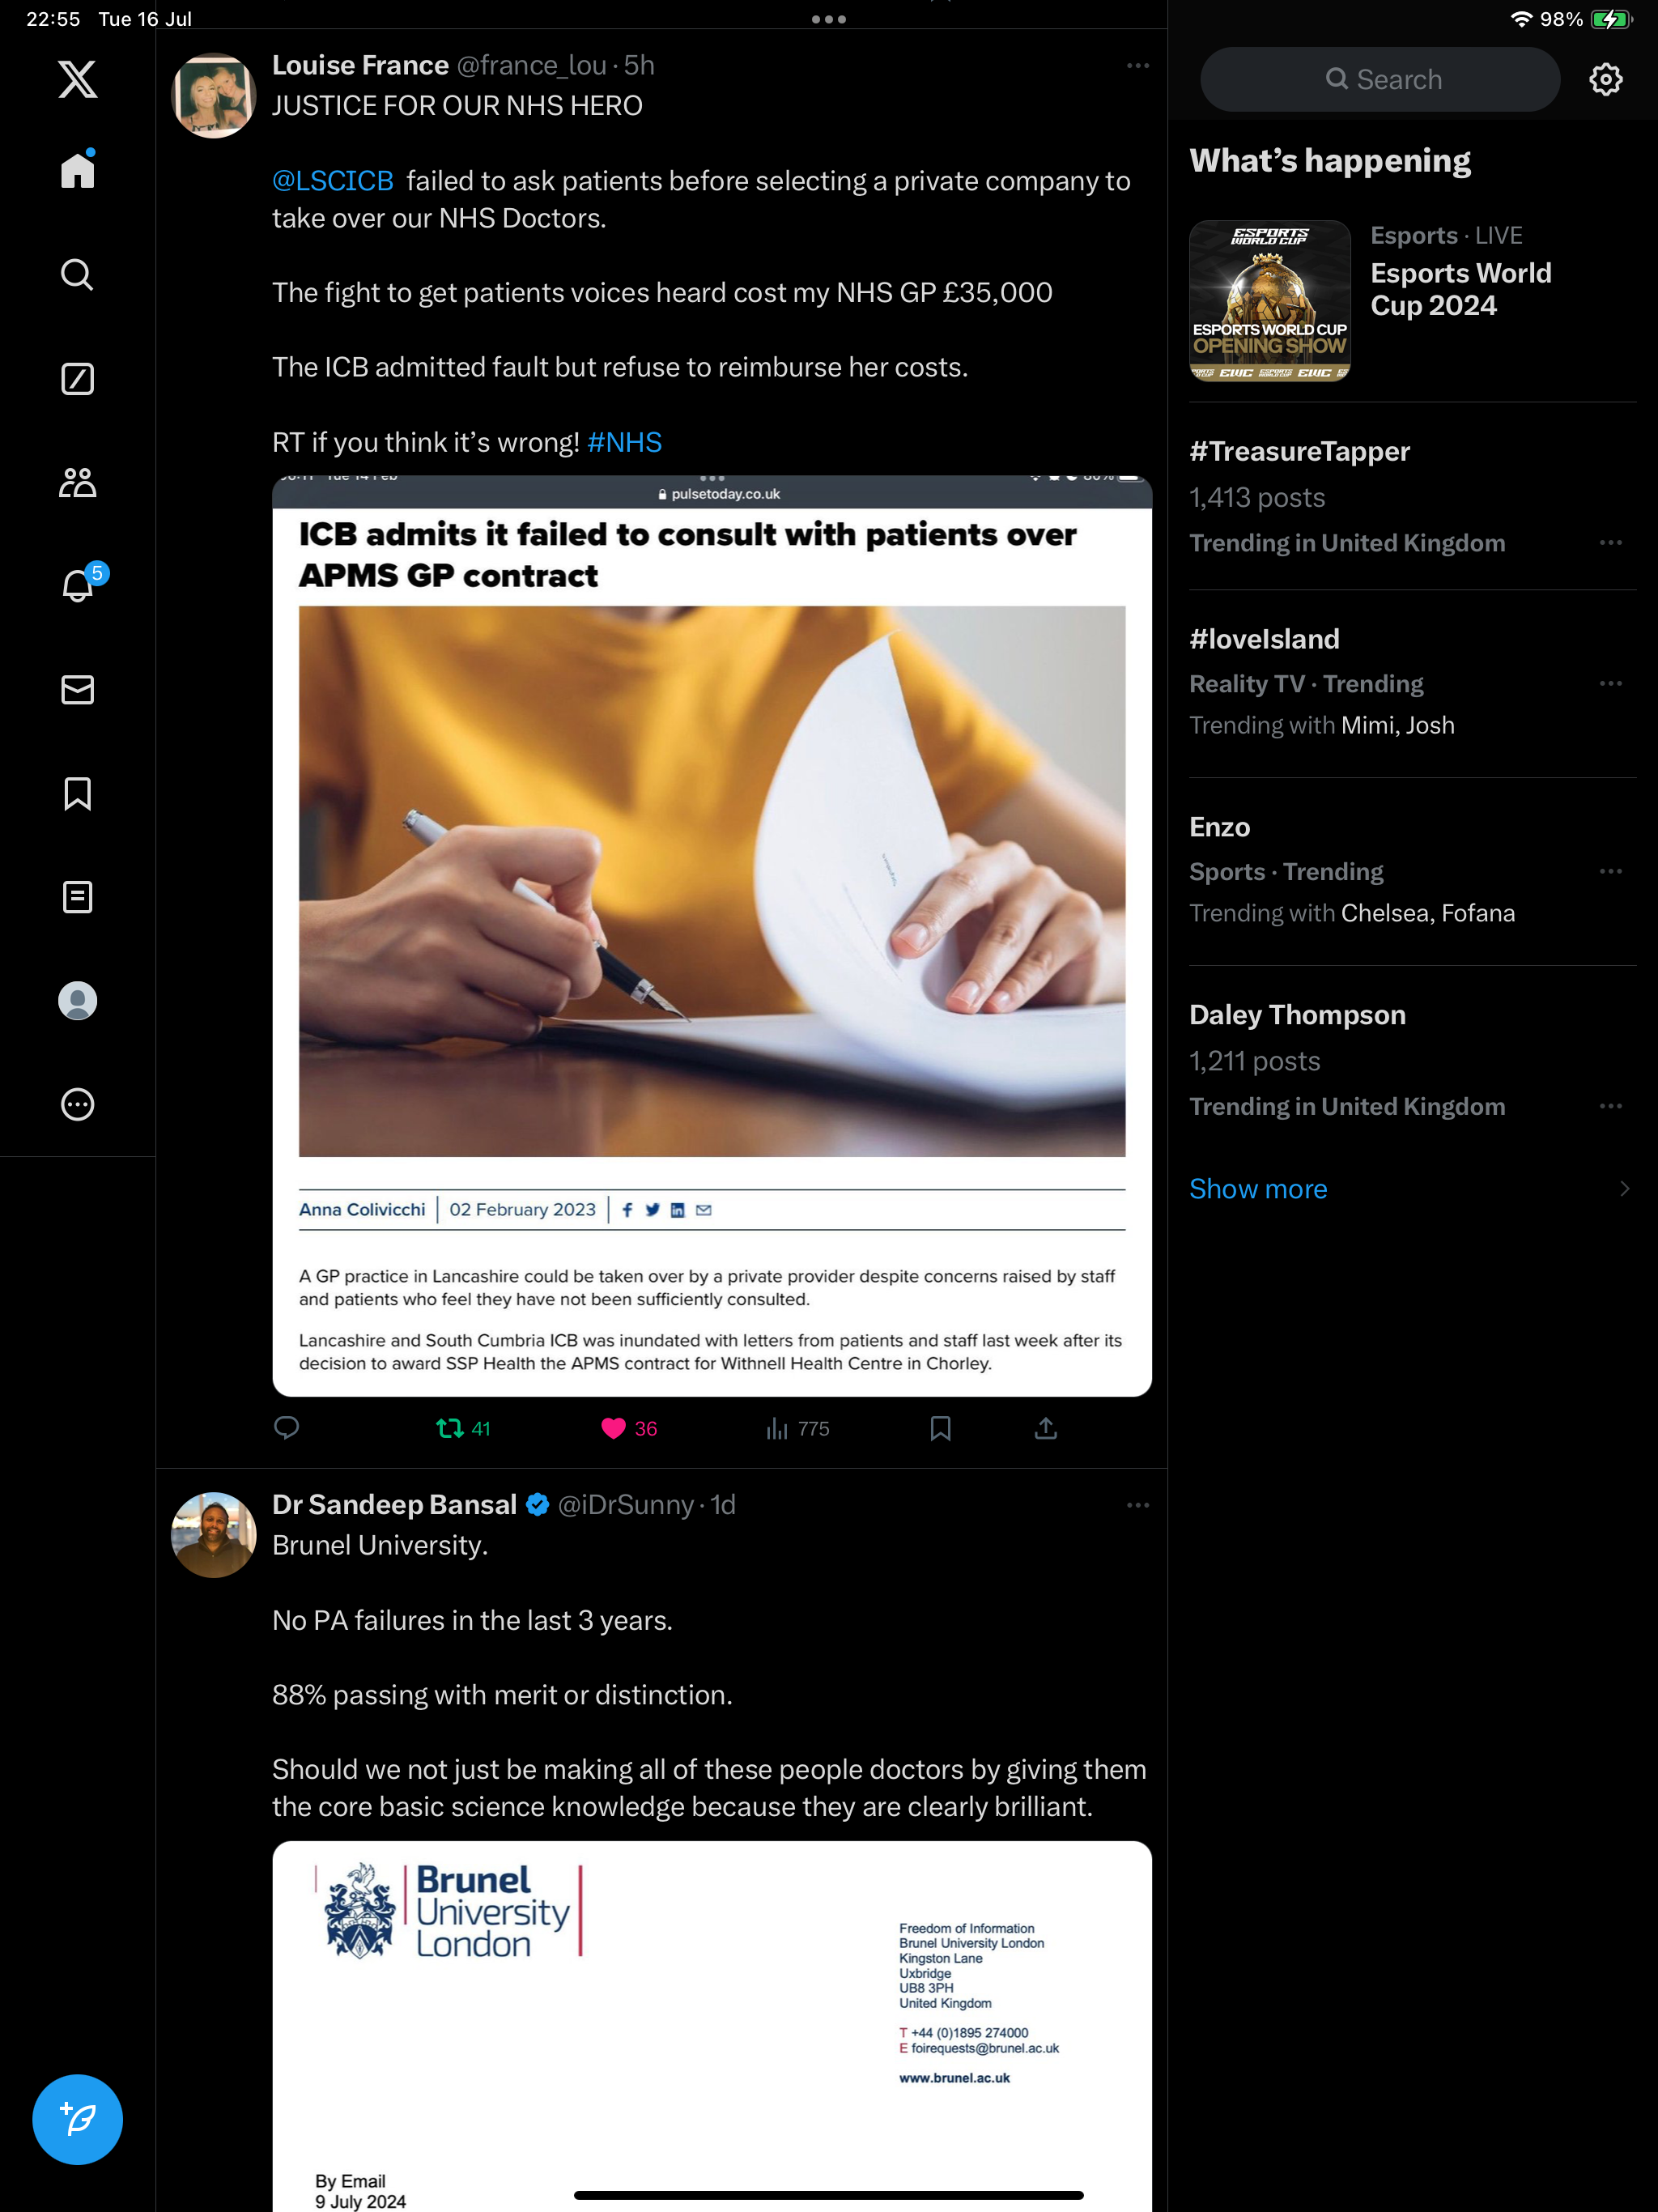Open the Home feed icon
Image resolution: width=1658 pixels, height=2212 pixels.
78,170
